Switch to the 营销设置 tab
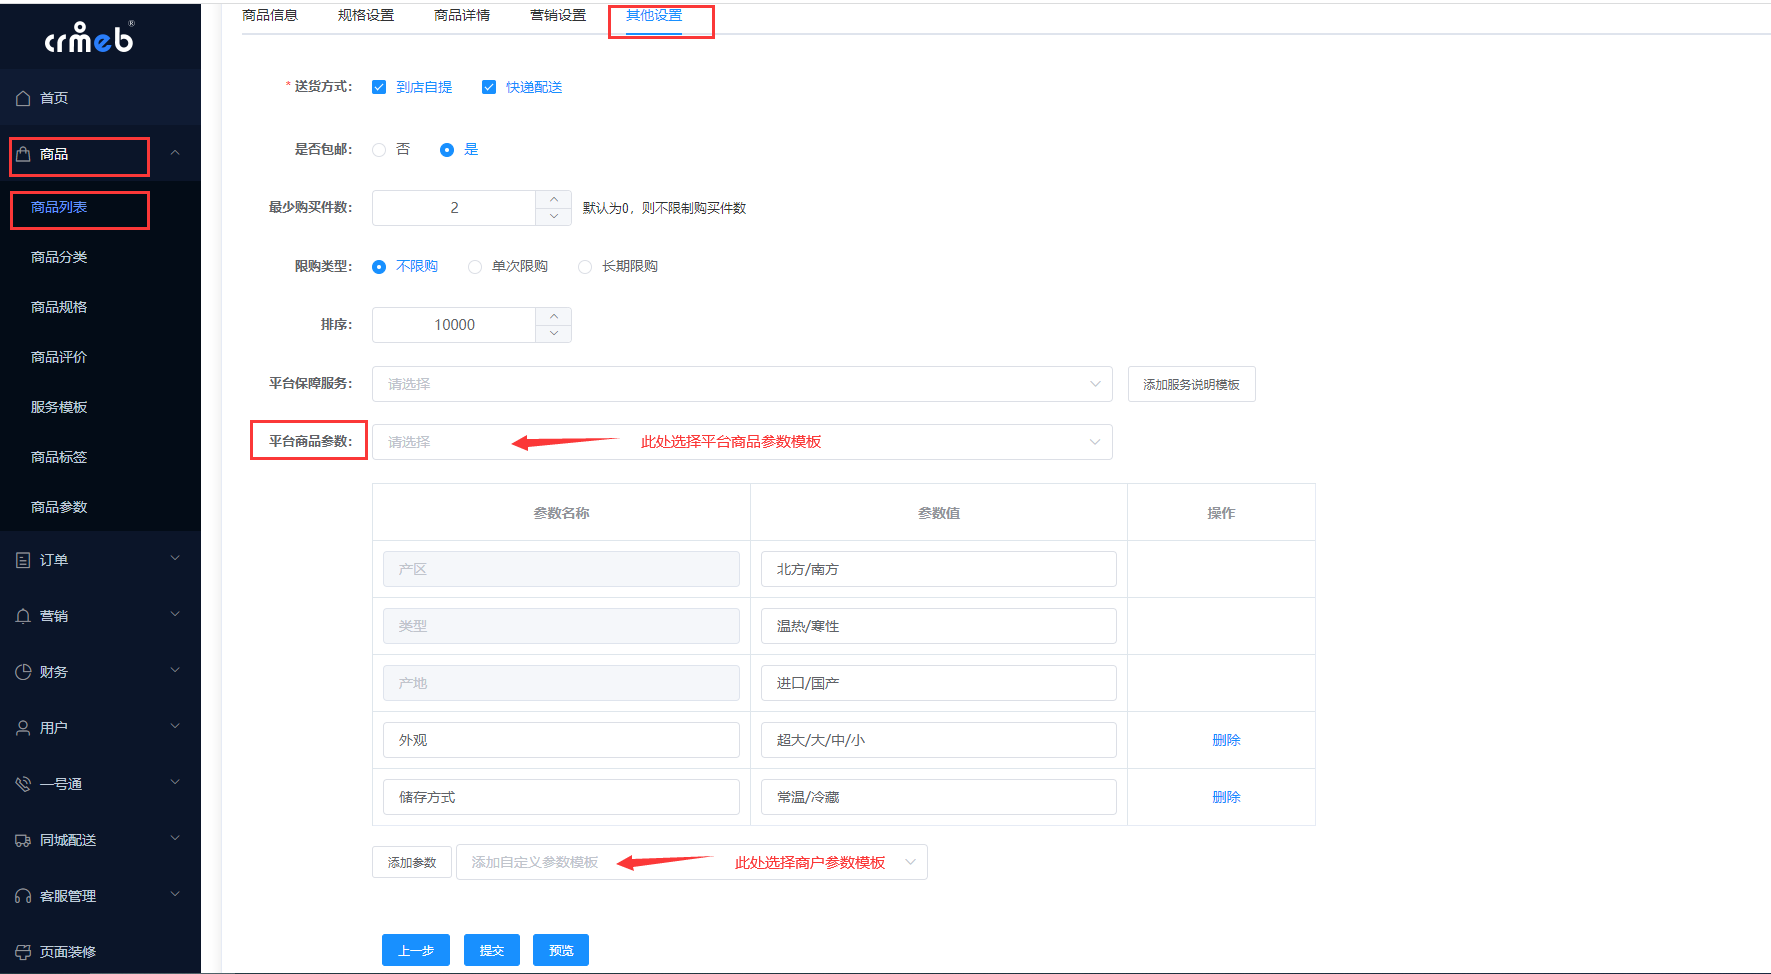The width and height of the screenshot is (1771, 974). pyautogui.click(x=558, y=16)
